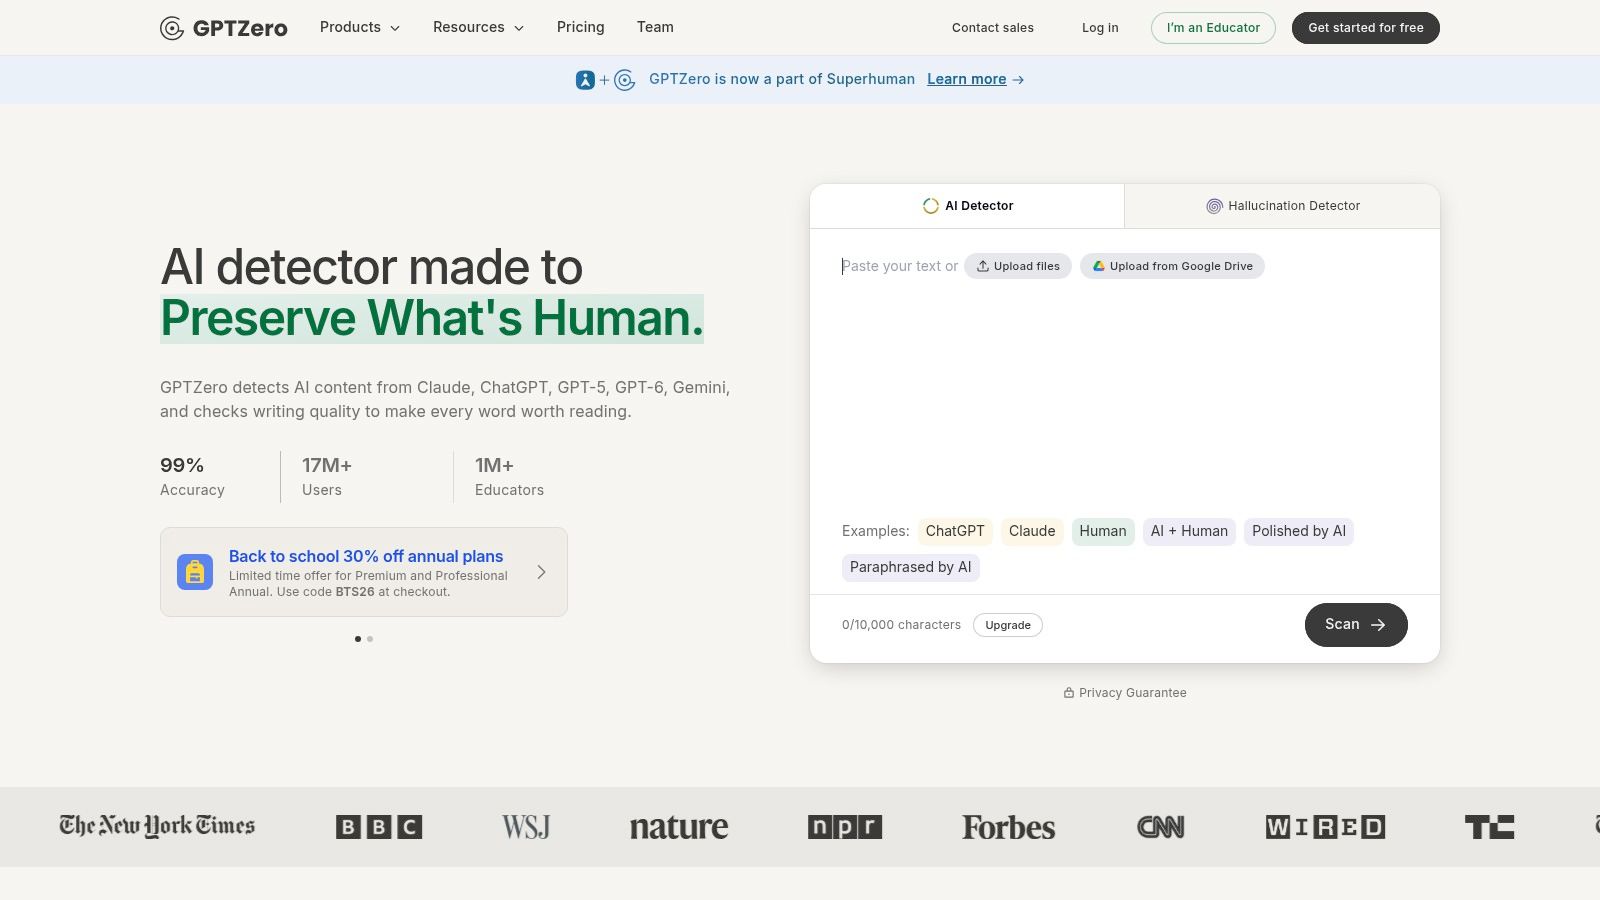Load the Human example
1600x900 pixels.
1103,531
